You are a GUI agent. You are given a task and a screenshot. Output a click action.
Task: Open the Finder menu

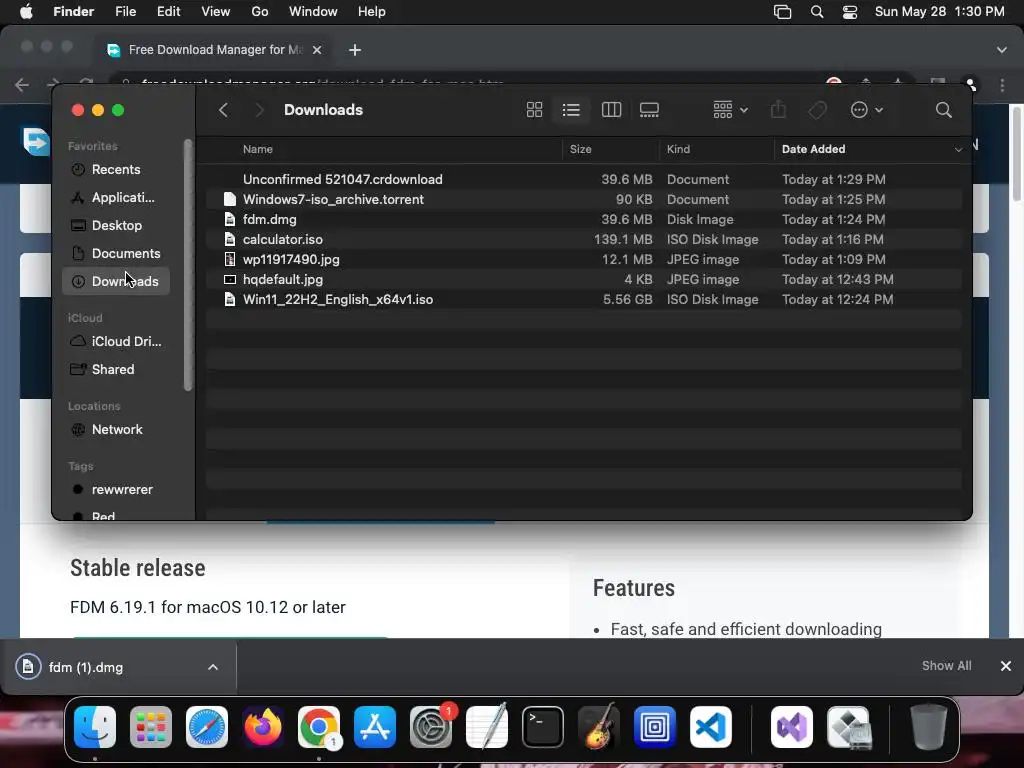[73, 12]
